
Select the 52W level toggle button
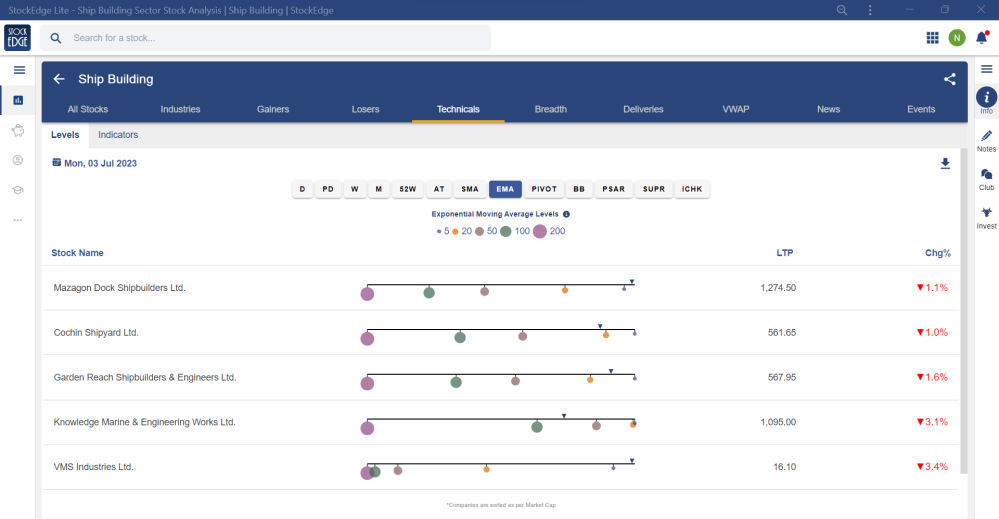tap(407, 189)
